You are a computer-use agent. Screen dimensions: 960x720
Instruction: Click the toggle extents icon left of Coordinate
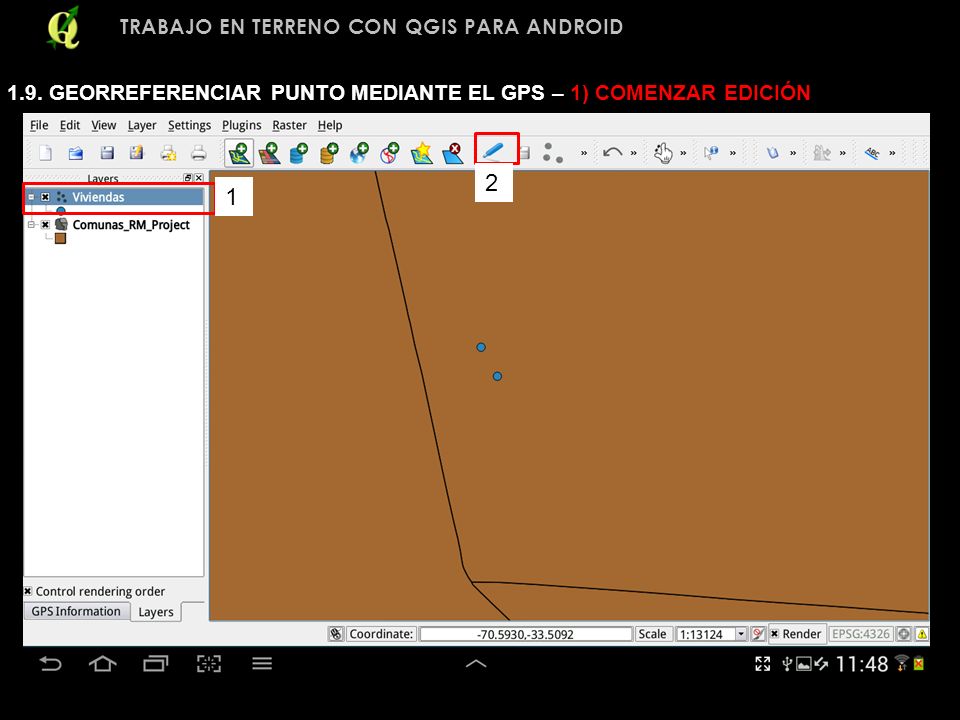pos(336,634)
